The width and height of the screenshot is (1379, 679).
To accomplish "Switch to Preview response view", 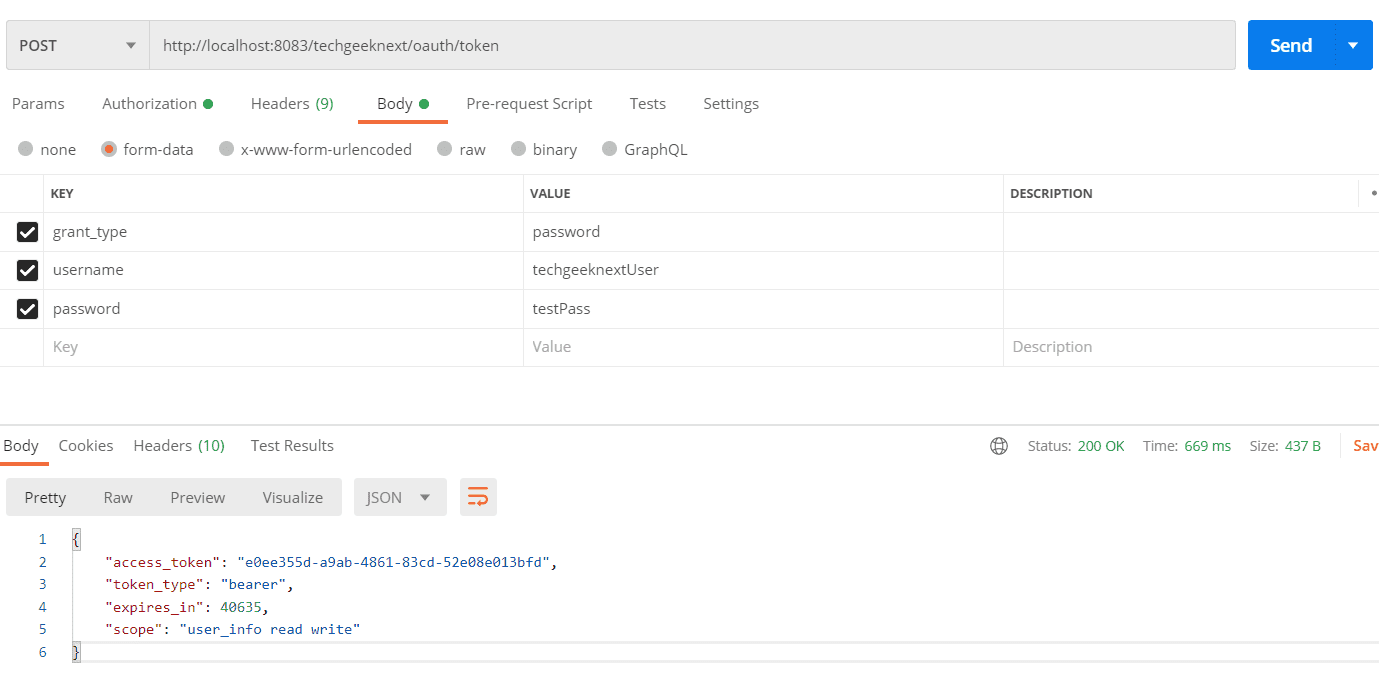I will 198,497.
